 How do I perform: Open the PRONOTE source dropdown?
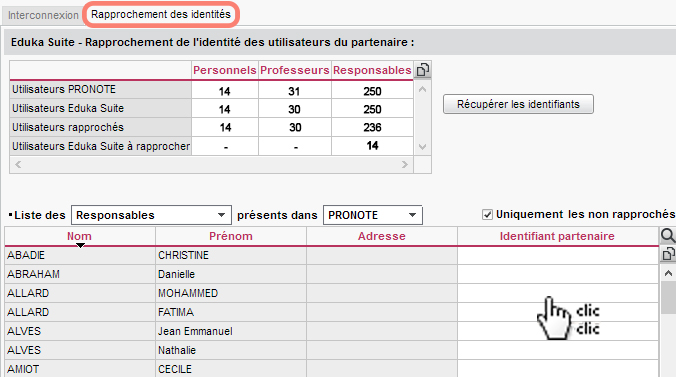372,215
